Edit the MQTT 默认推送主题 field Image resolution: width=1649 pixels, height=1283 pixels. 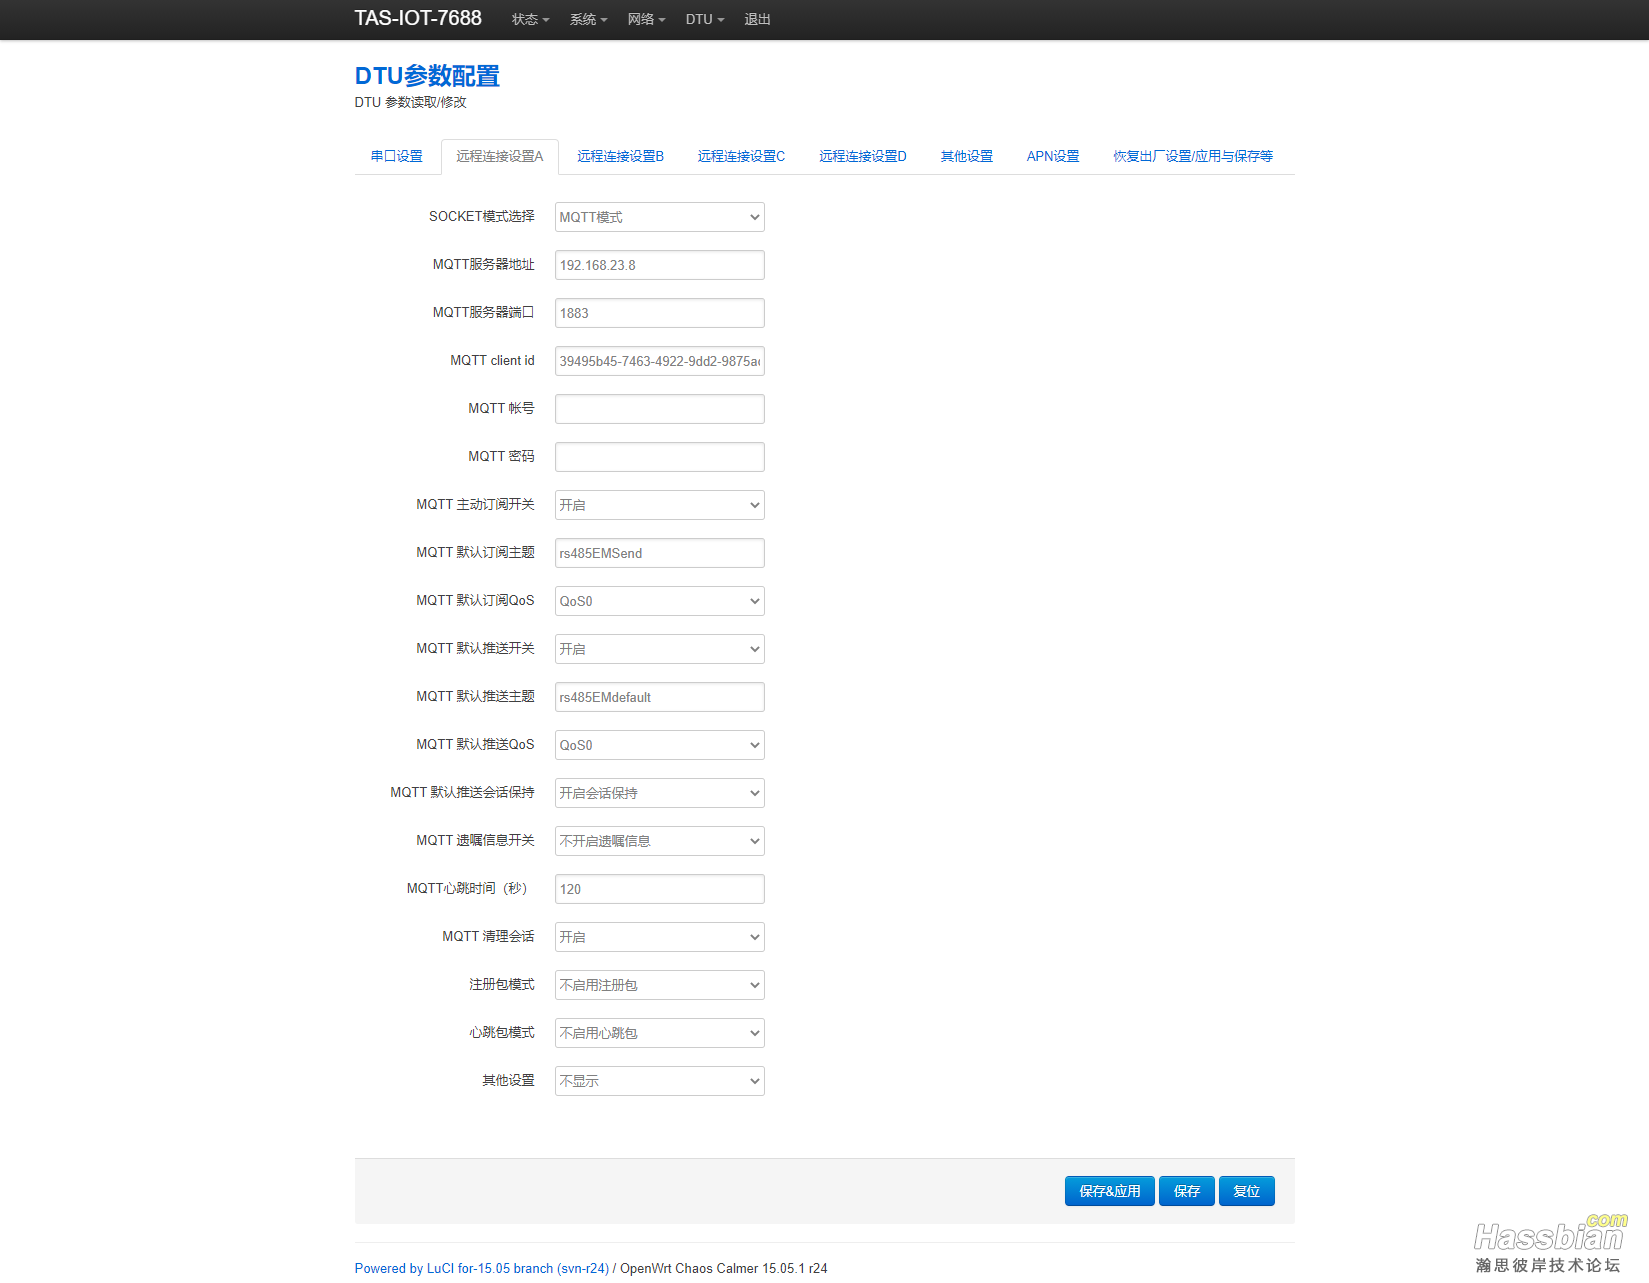pyautogui.click(x=660, y=697)
